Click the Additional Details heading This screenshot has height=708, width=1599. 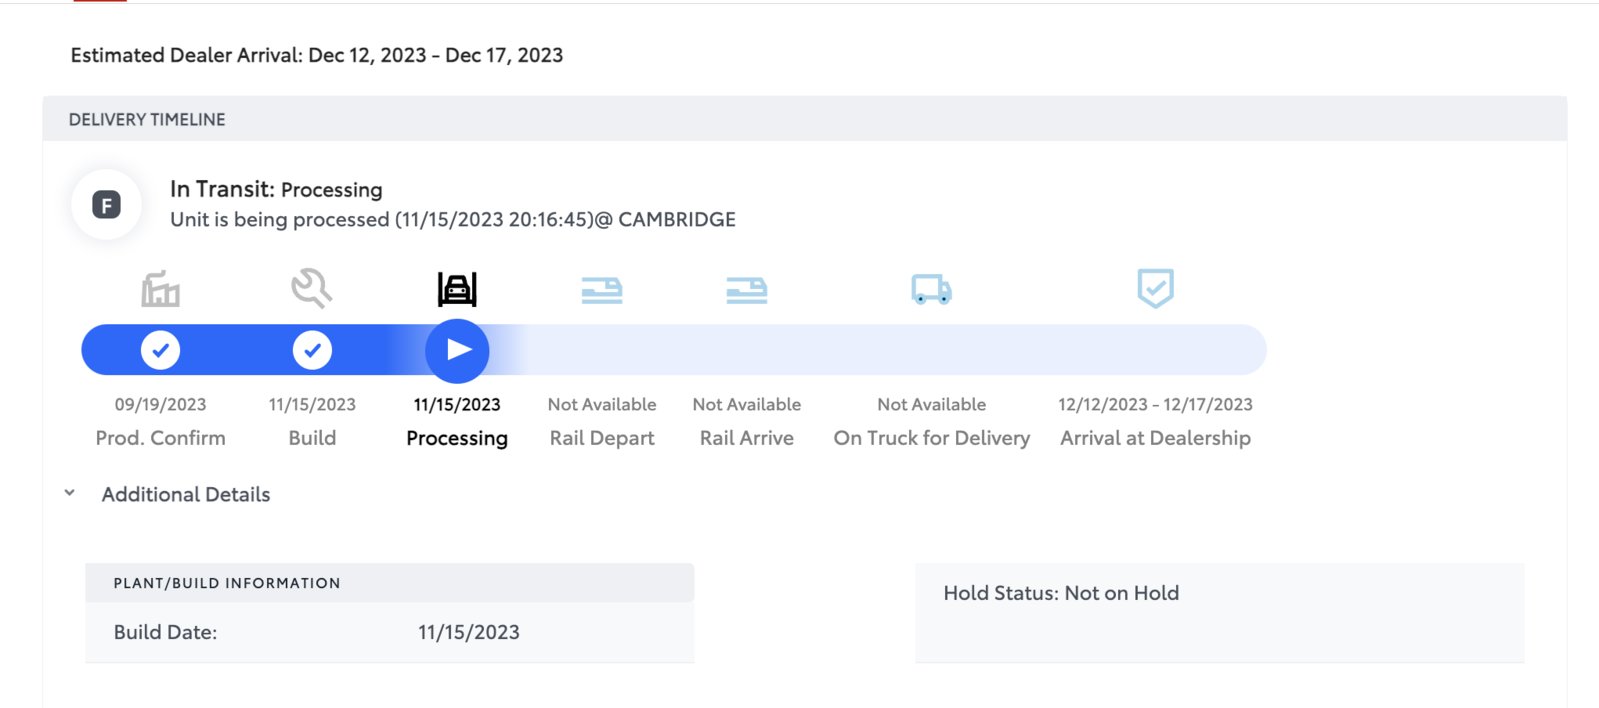[x=186, y=494]
